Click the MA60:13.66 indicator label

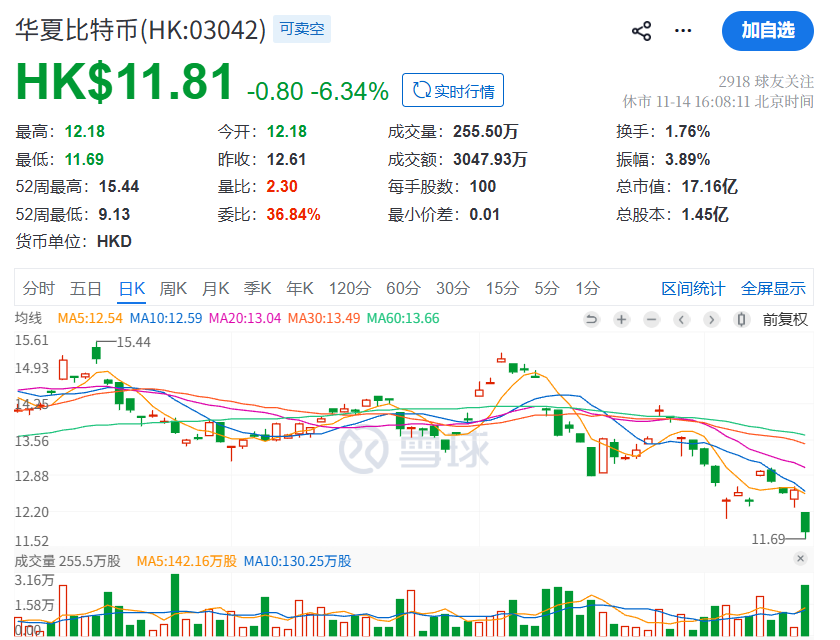[x=403, y=318]
